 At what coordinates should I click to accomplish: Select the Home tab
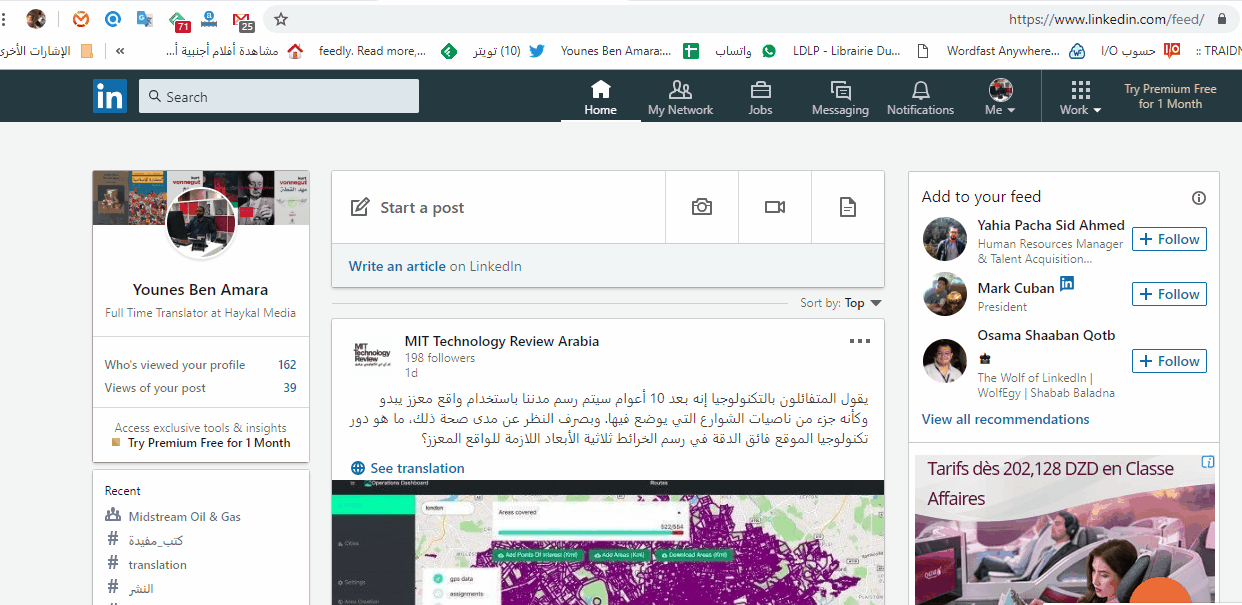[x=600, y=96]
